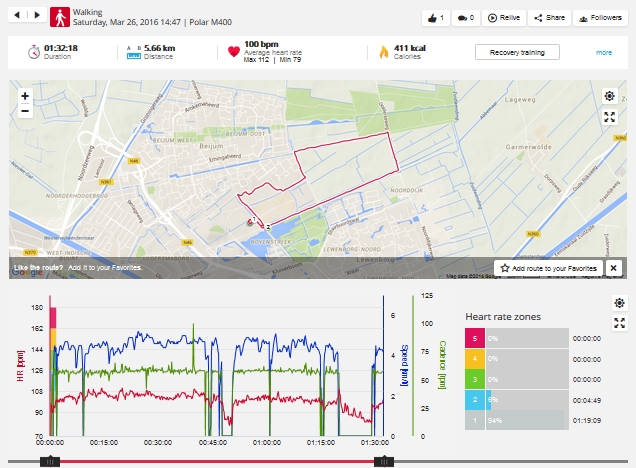The height and width of the screenshot is (468, 636).
Task: Open the Share options
Action: (x=549, y=18)
